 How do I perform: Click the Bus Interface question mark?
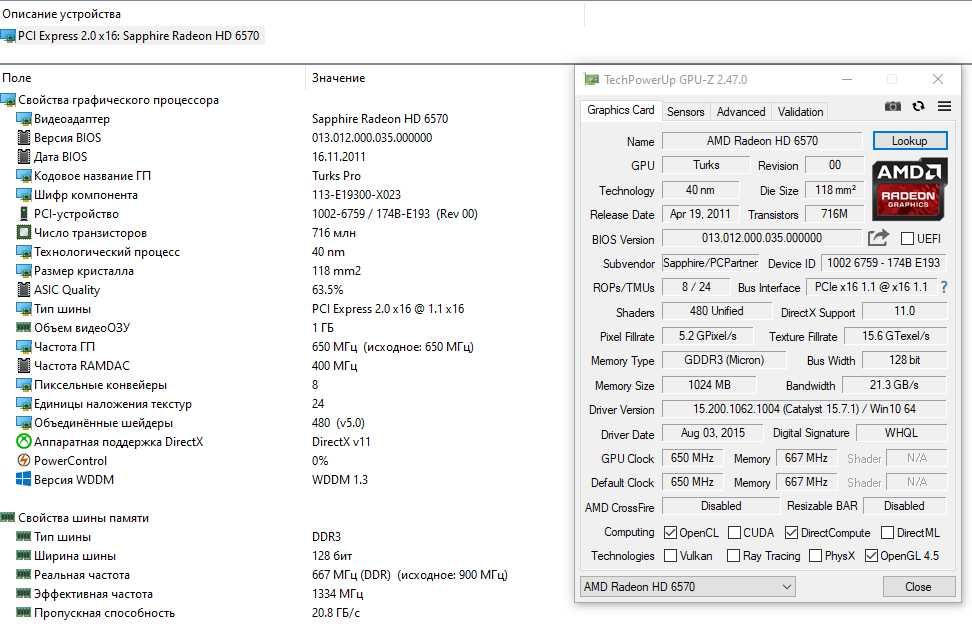pyautogui.click(x=944, y=287)
